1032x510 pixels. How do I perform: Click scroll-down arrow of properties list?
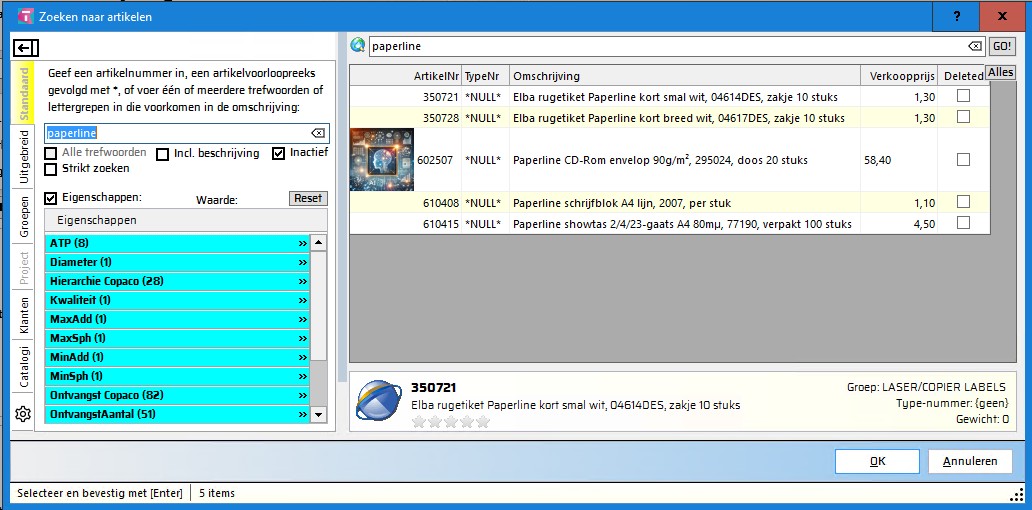point(319,415)
